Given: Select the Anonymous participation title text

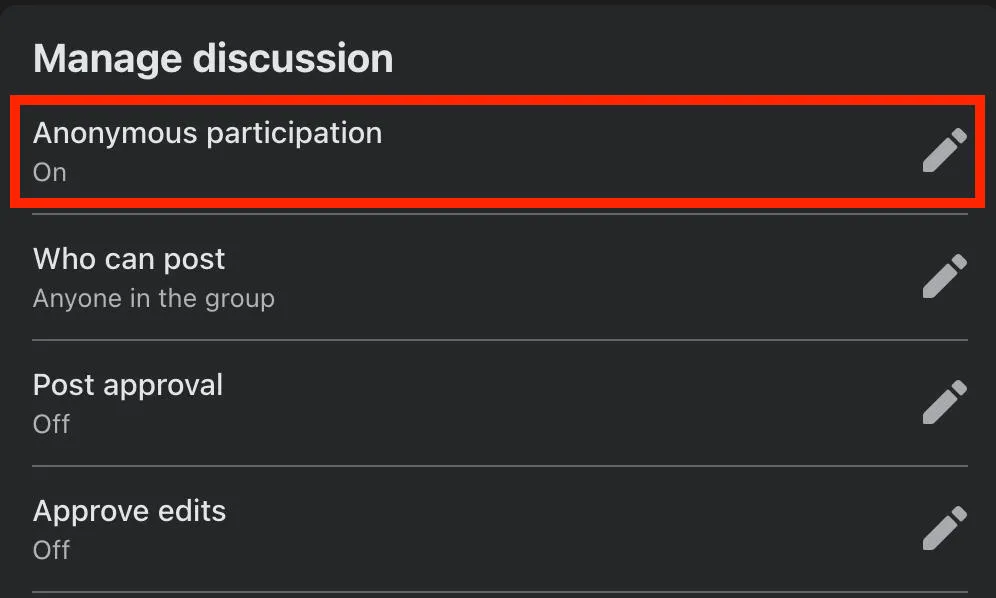Looking at the screenshot, I should tap(208, 134).
